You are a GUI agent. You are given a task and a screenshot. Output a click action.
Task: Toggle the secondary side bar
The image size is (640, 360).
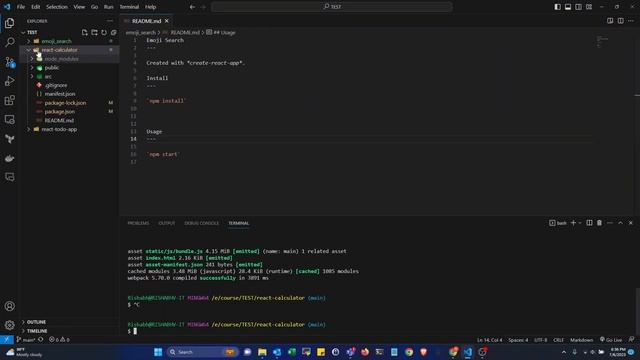(x=578, y=7)
